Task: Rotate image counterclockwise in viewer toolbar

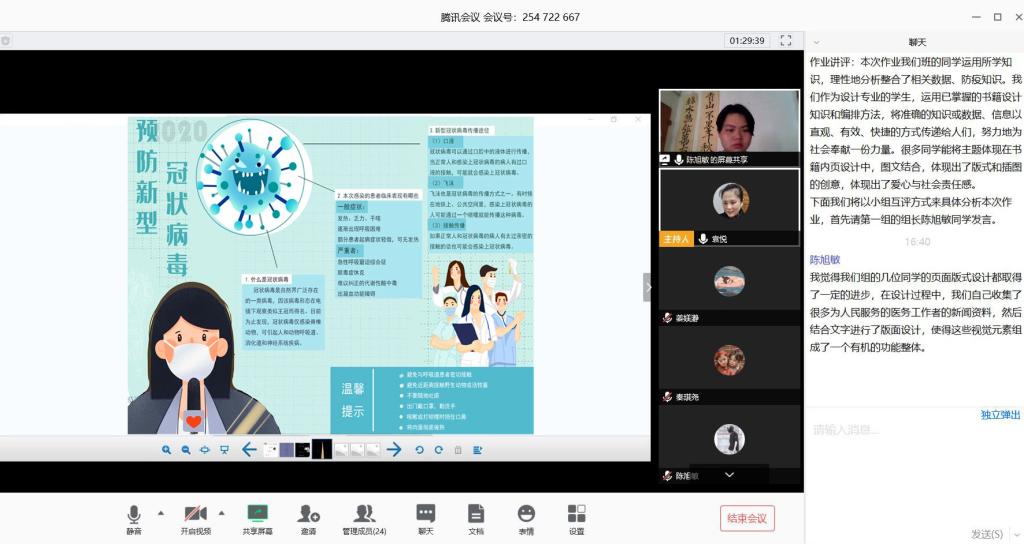Action: tap(419, 450)
